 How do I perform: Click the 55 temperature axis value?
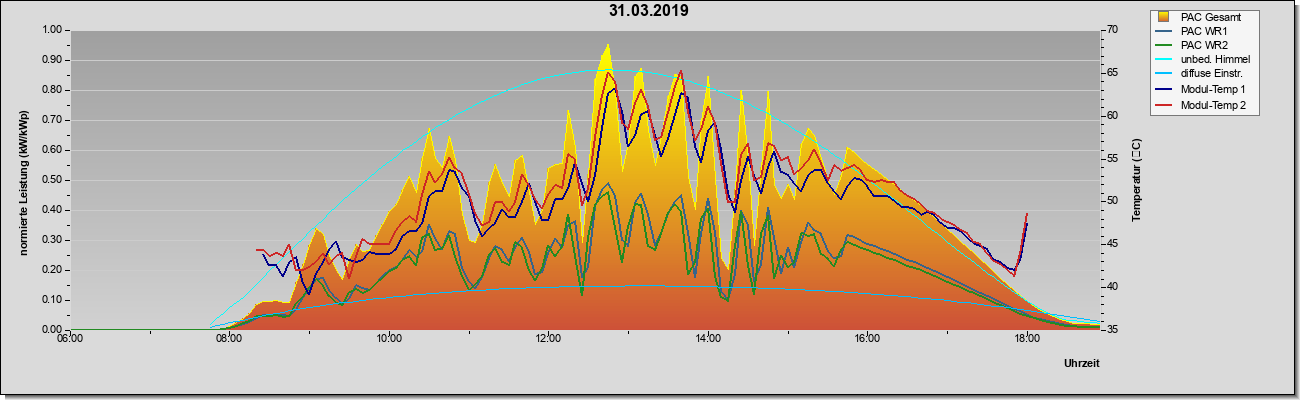tap(1112, 159)
